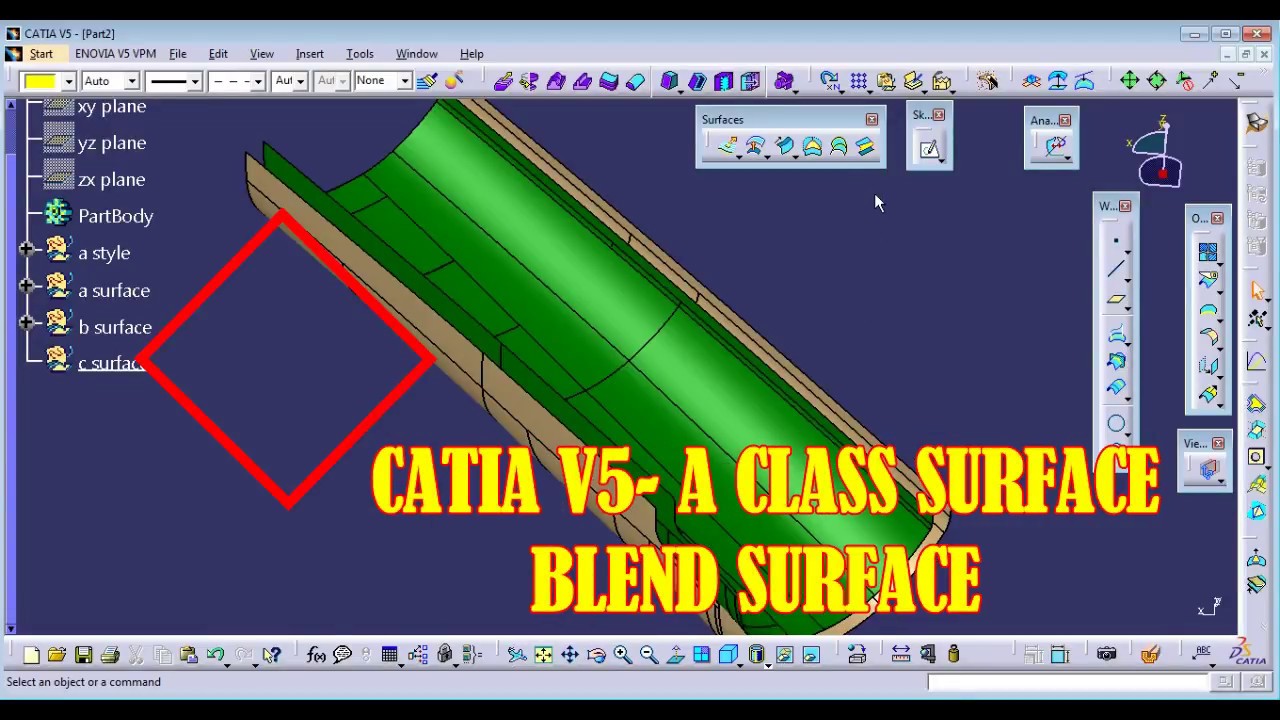Click the Join icon in O... toolbar
The height and width of the screenshot is (720, 1280).
tap(1208, 252)
